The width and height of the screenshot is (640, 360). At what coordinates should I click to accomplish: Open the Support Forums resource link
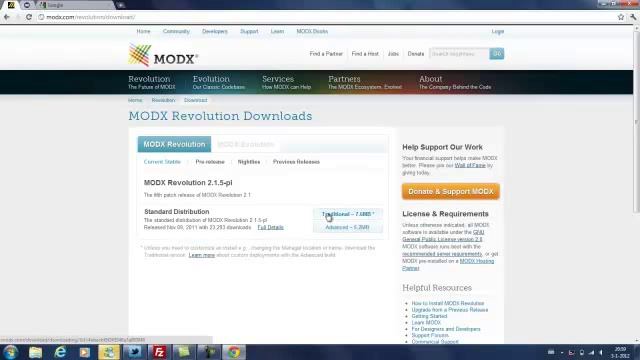click(x=430, y=336)
